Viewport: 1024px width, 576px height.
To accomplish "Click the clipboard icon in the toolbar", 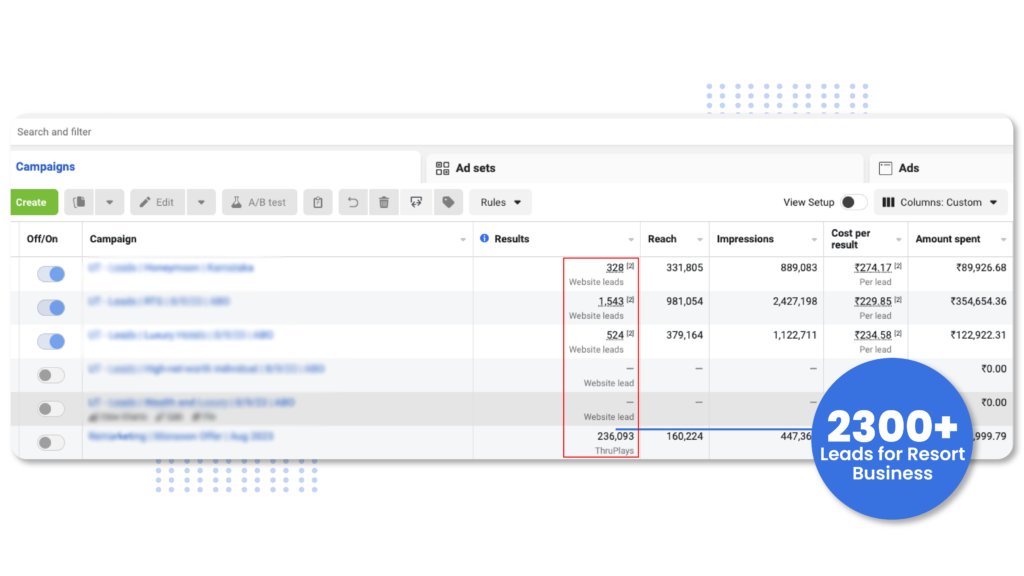I will click(x=317, y=202).
